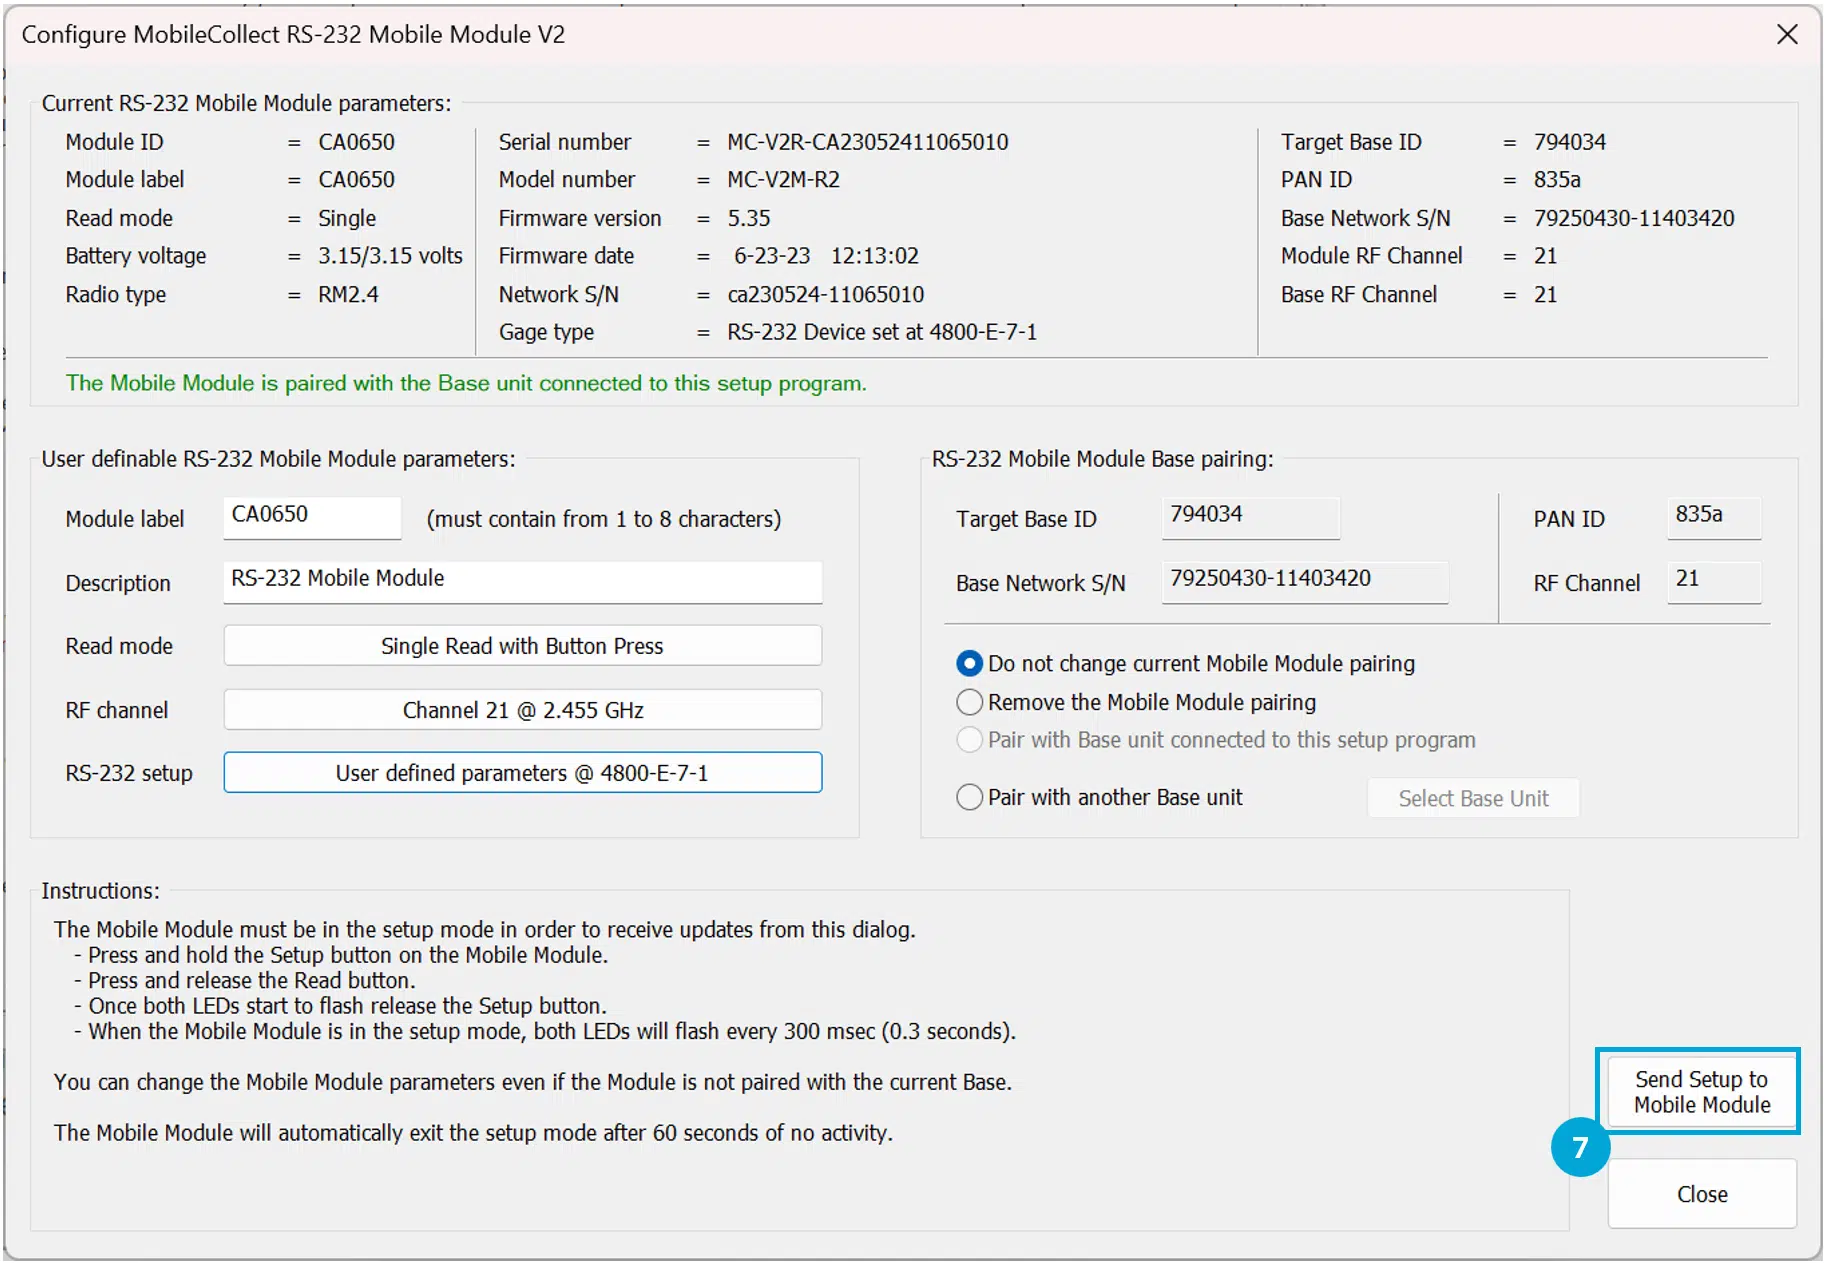Click the Battery voltage value 3.15/3.15 volts
The width and height of the screenshot is (1824, 1263).
[x=390, y=256]
